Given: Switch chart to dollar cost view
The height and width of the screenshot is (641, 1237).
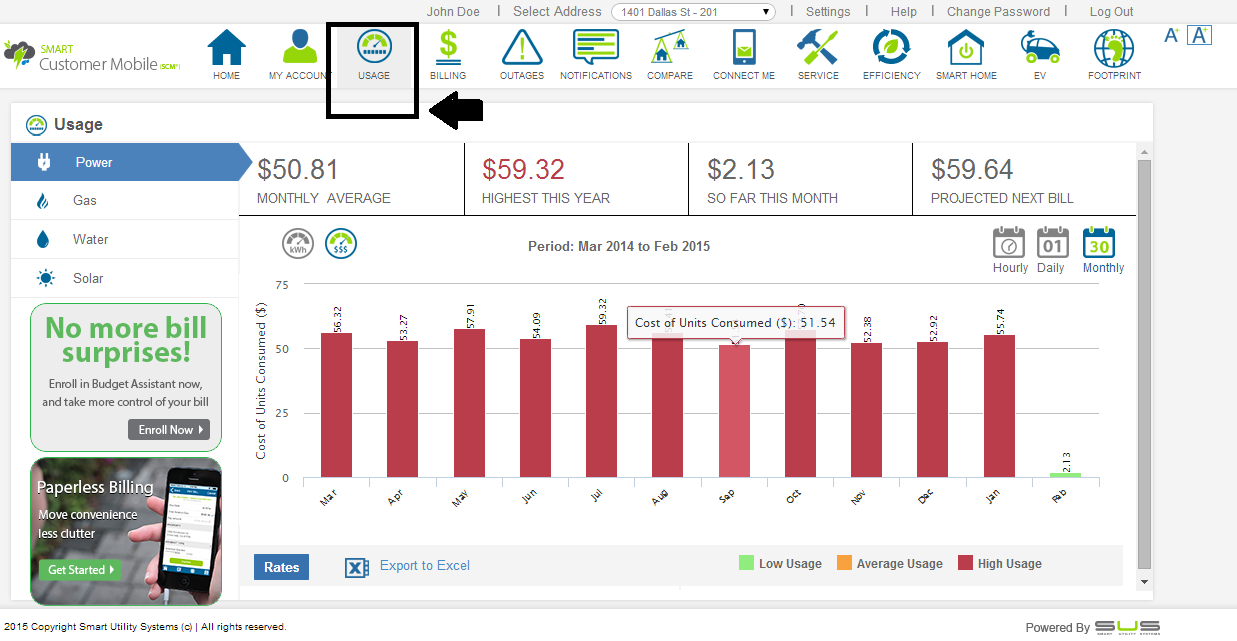Looking at the screenshot, I should click(x=341, y=244).
